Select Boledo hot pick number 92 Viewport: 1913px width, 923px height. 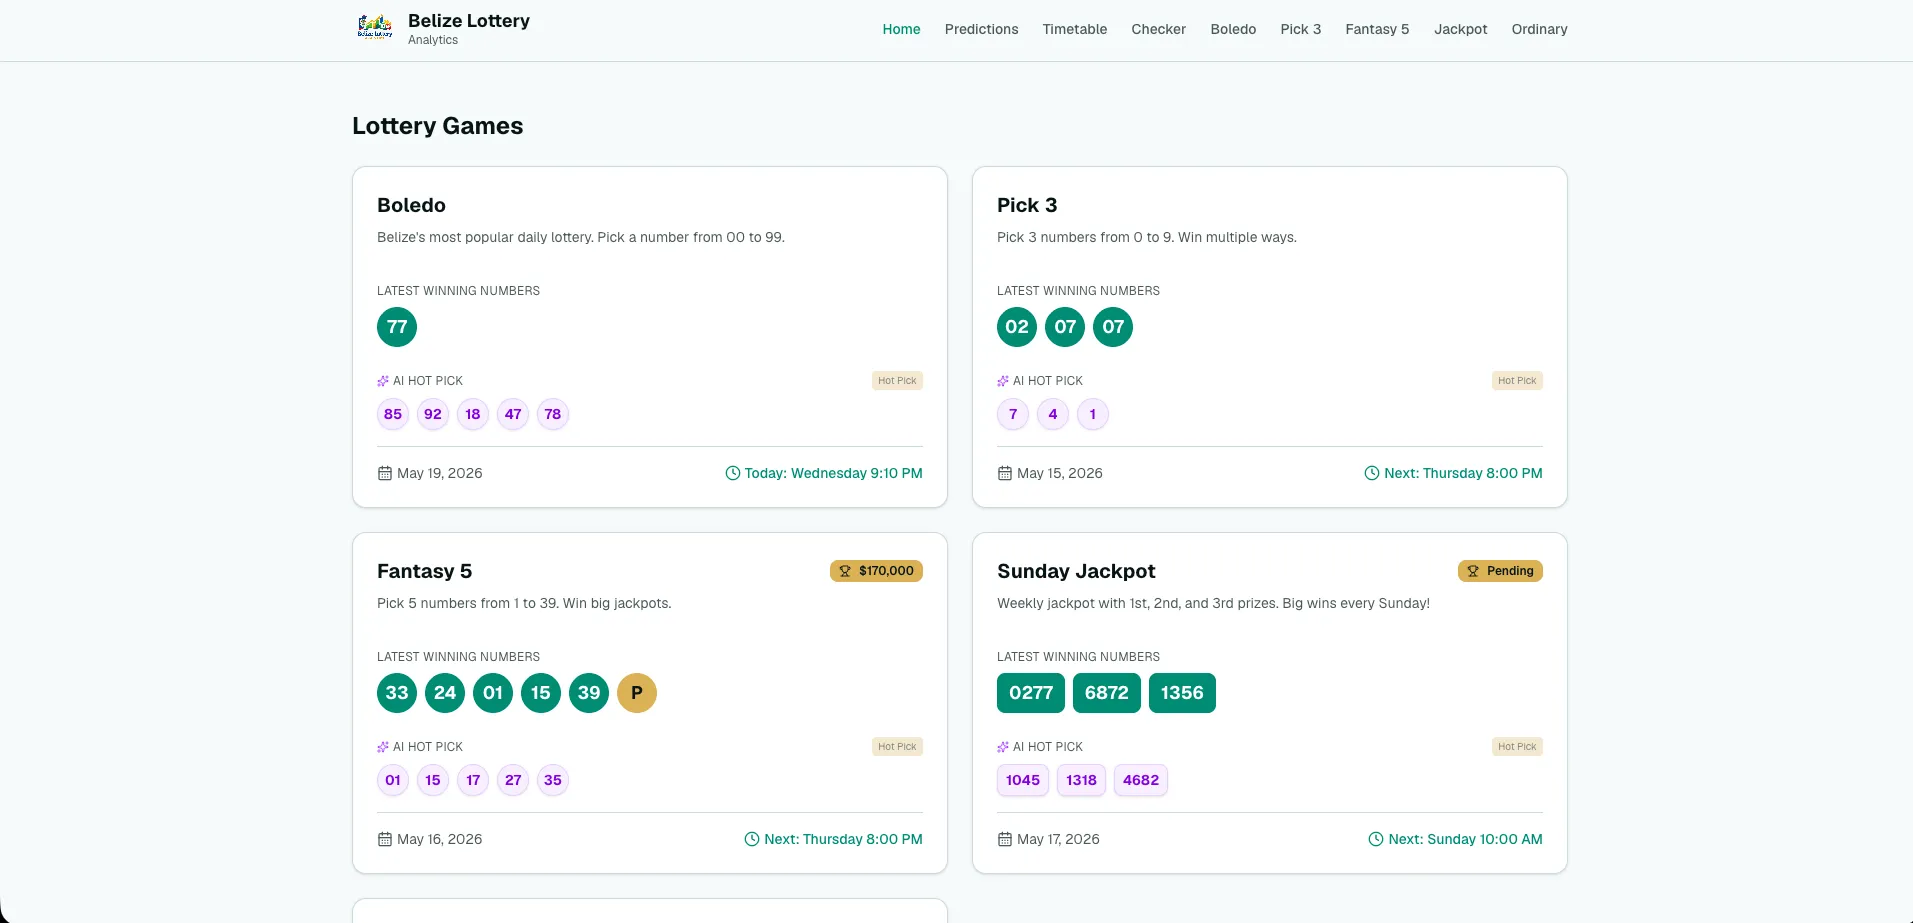tap(433, 414)
